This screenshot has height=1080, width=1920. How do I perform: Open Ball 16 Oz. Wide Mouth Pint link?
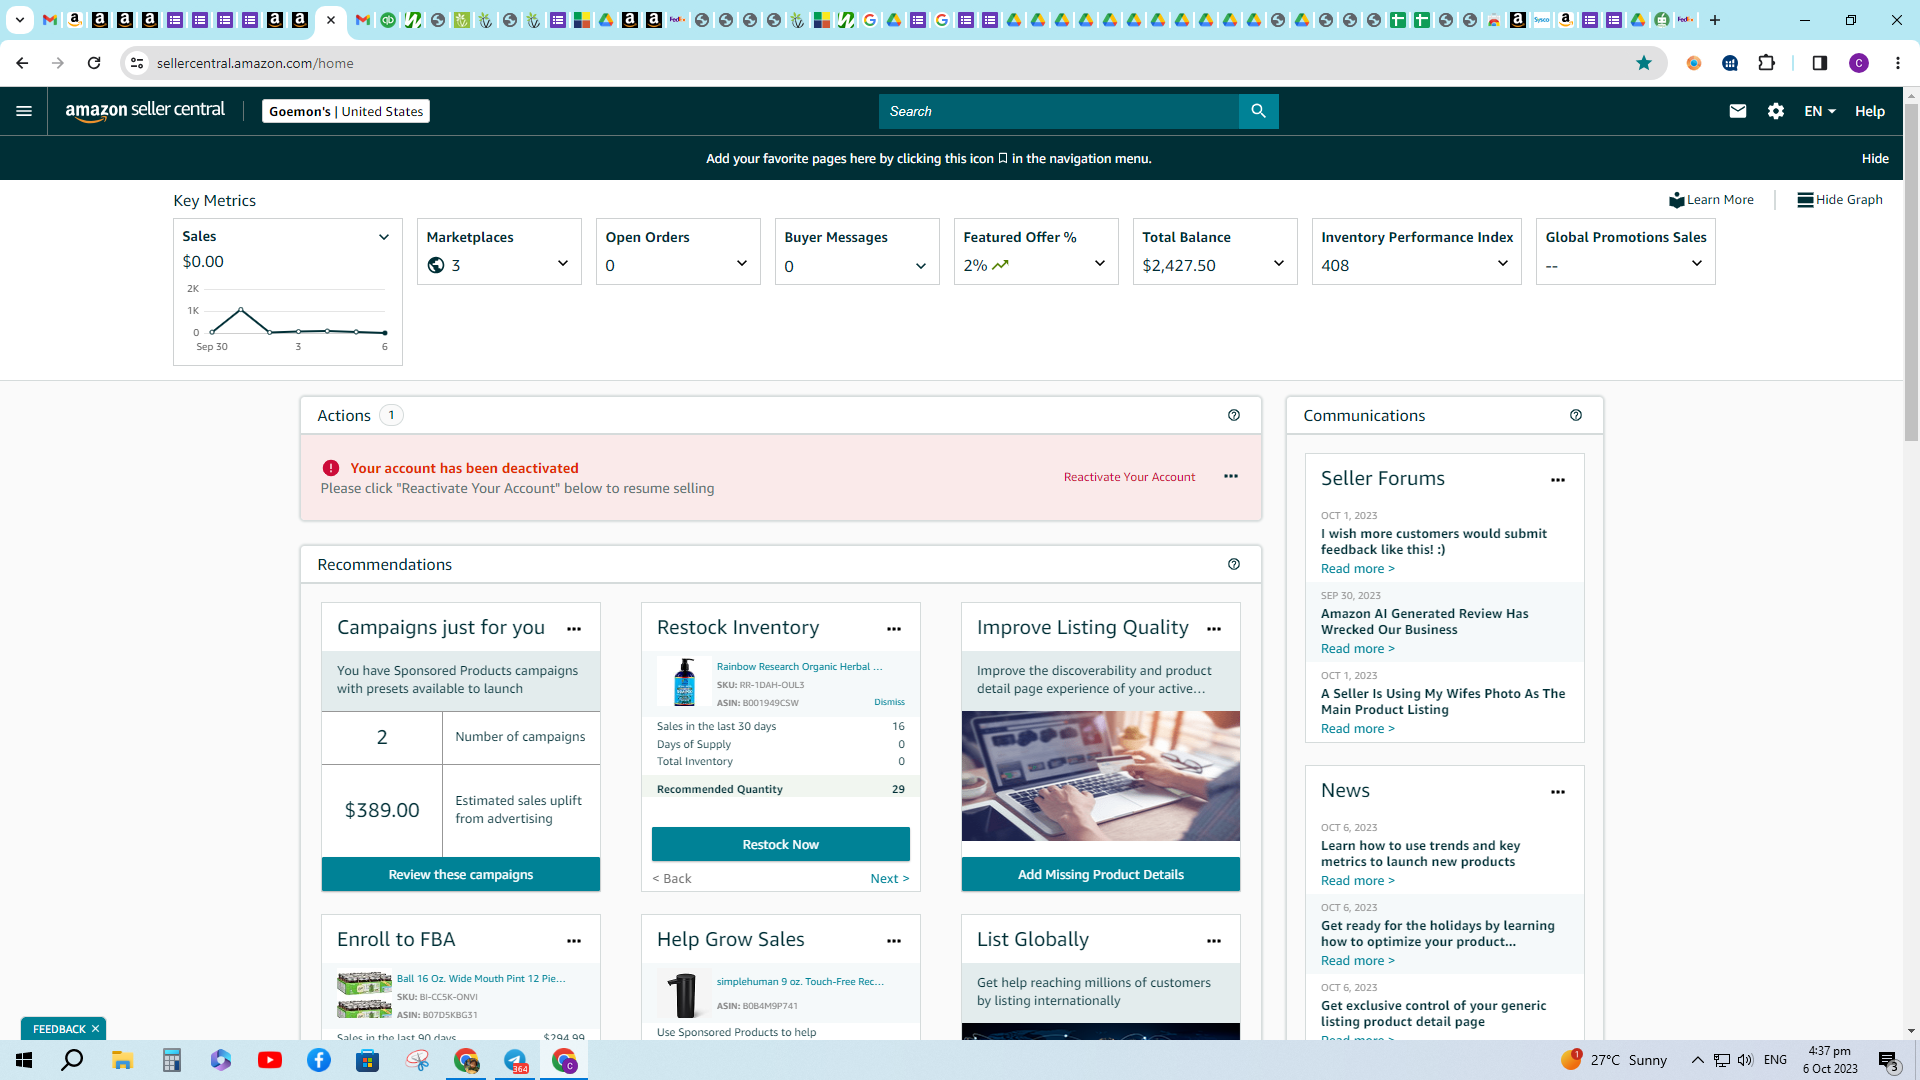tap(480, 979)
